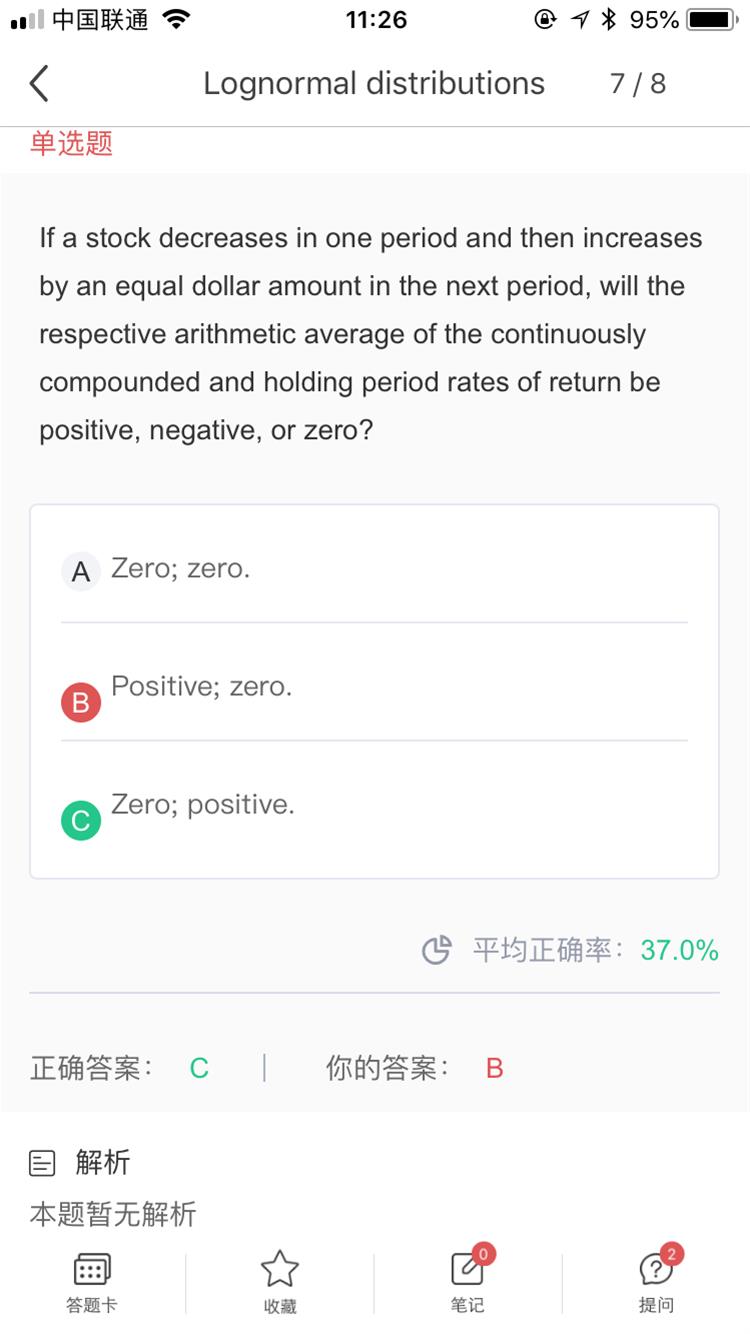750x1334 pixels.
Task: Tap the back arrow icon
Action: [39, 84]
